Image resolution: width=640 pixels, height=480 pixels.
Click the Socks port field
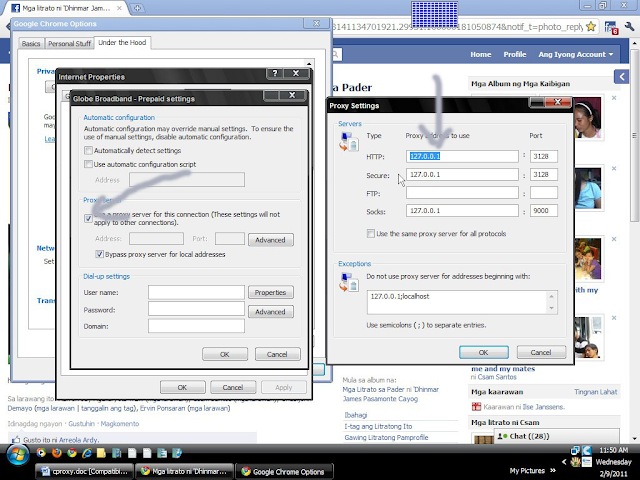pyautogui.click(x=544, y=211)
